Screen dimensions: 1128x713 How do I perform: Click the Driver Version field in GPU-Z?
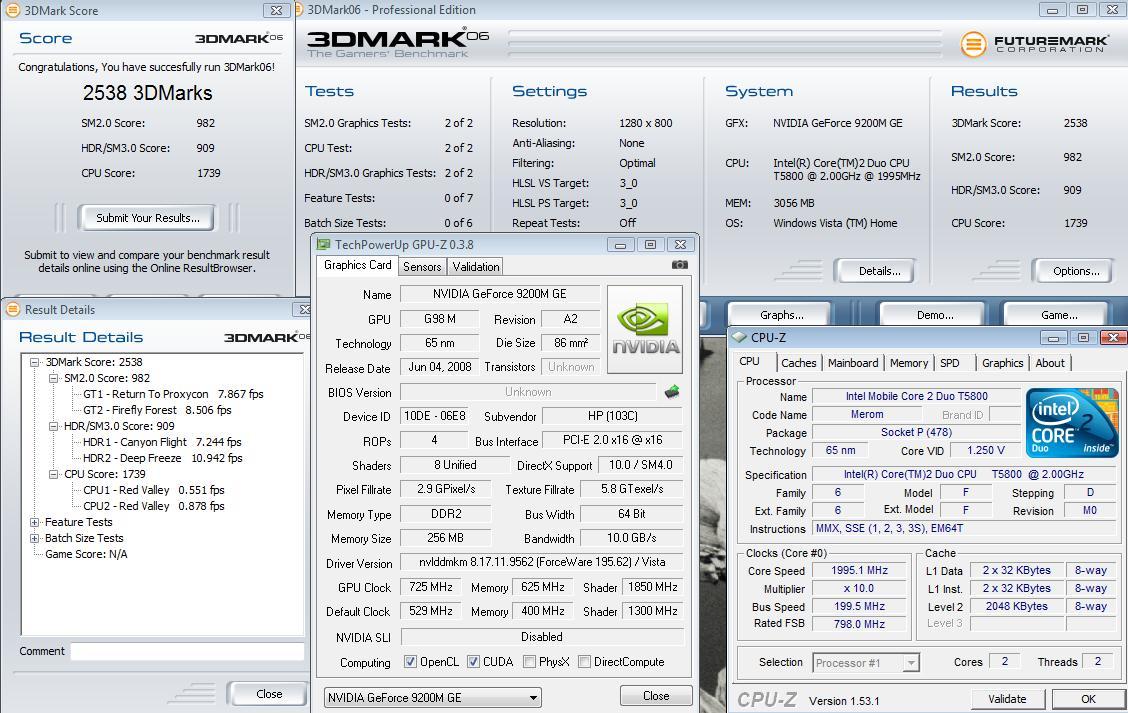pyautogui.click(x=542, y=562)
